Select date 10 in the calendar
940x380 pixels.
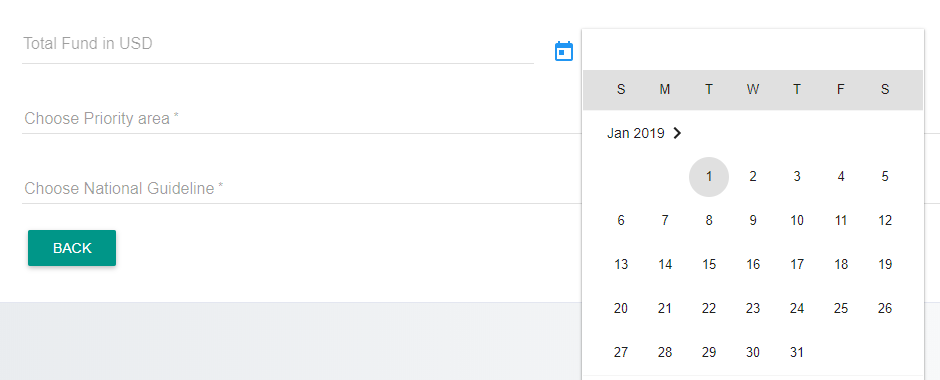(797, 221)
